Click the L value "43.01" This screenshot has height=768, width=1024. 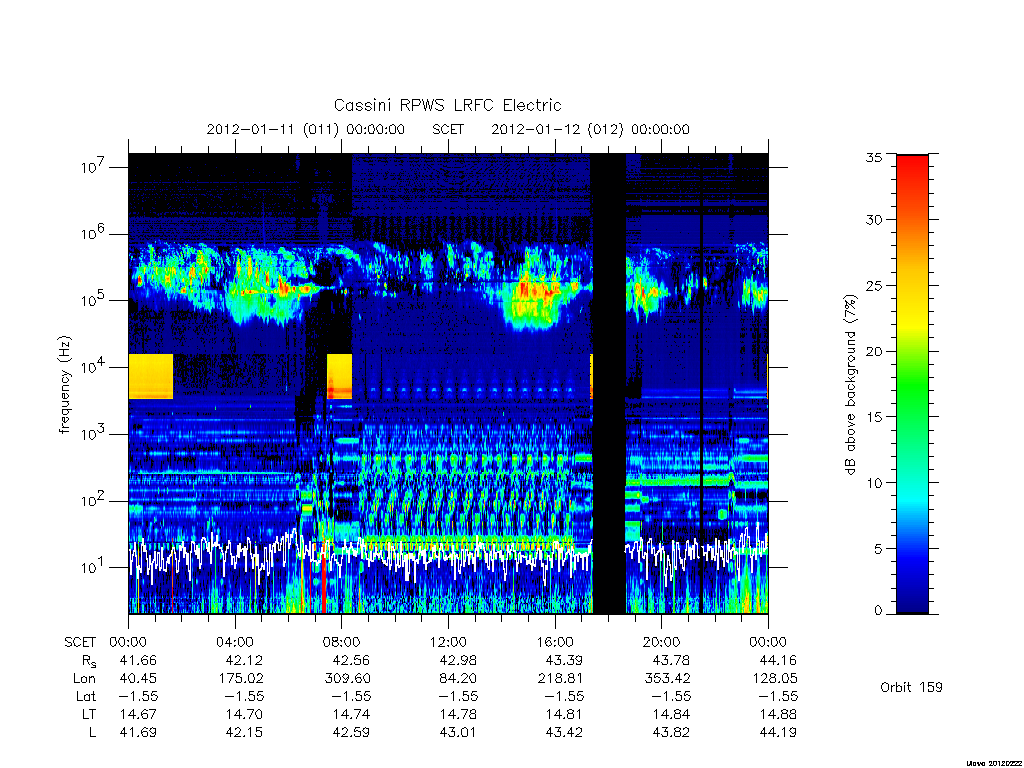point(458,733)
